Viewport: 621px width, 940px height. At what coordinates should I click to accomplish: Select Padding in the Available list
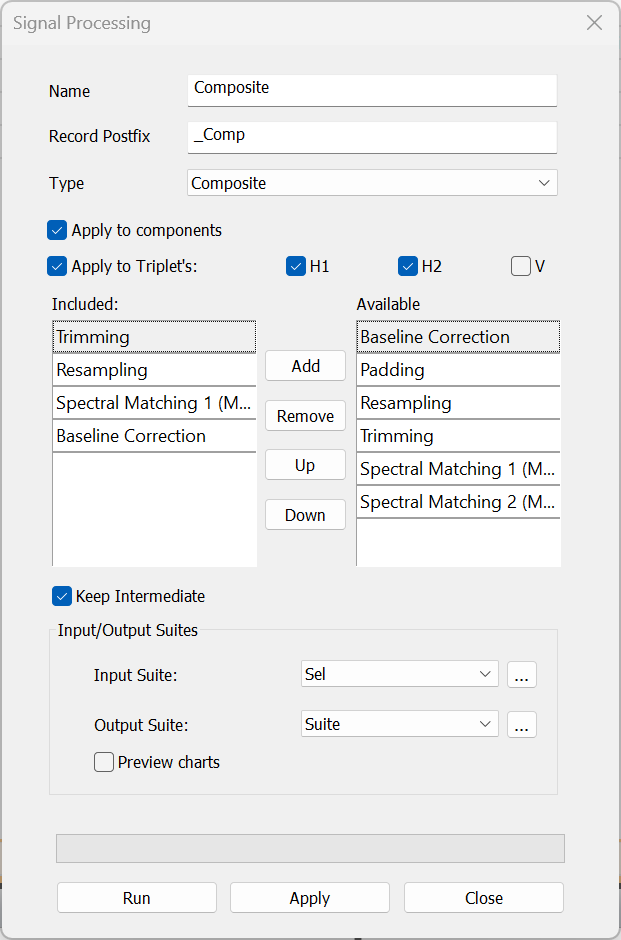coord(457,370)
